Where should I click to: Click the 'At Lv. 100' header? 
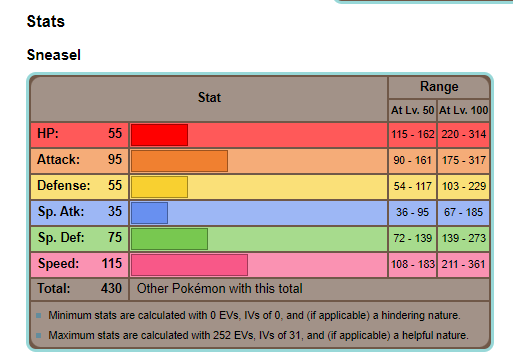tap(463, 110)
